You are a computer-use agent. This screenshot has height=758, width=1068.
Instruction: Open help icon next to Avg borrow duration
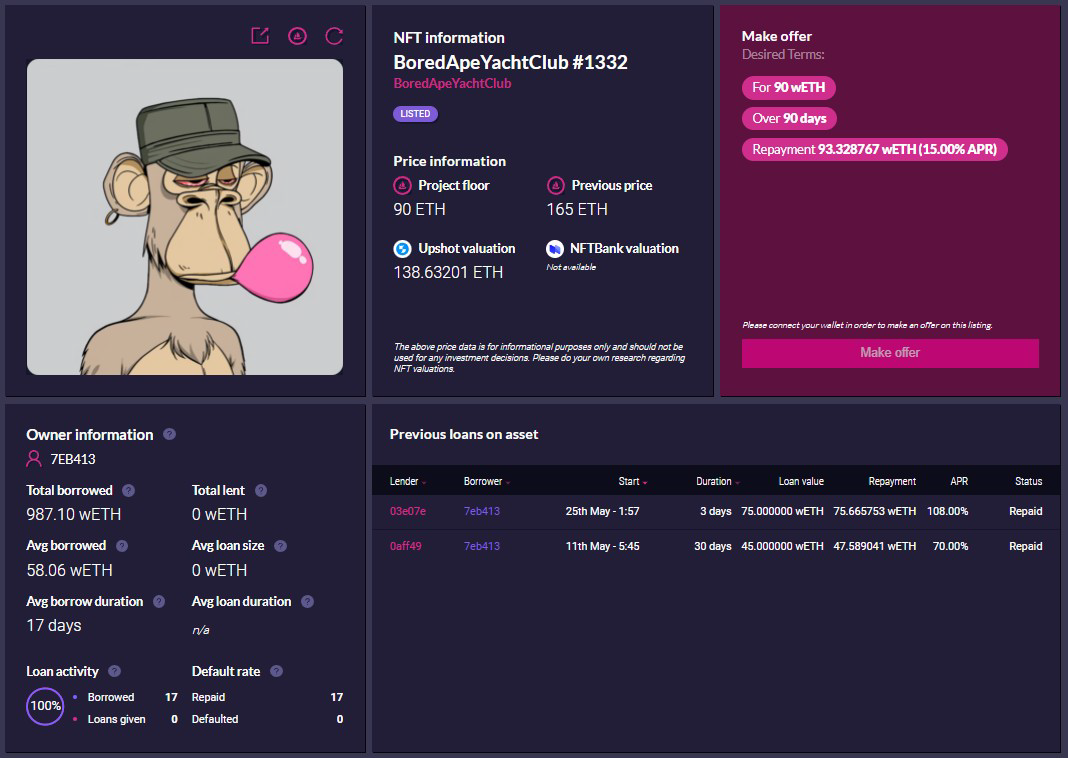click(159, 601)
